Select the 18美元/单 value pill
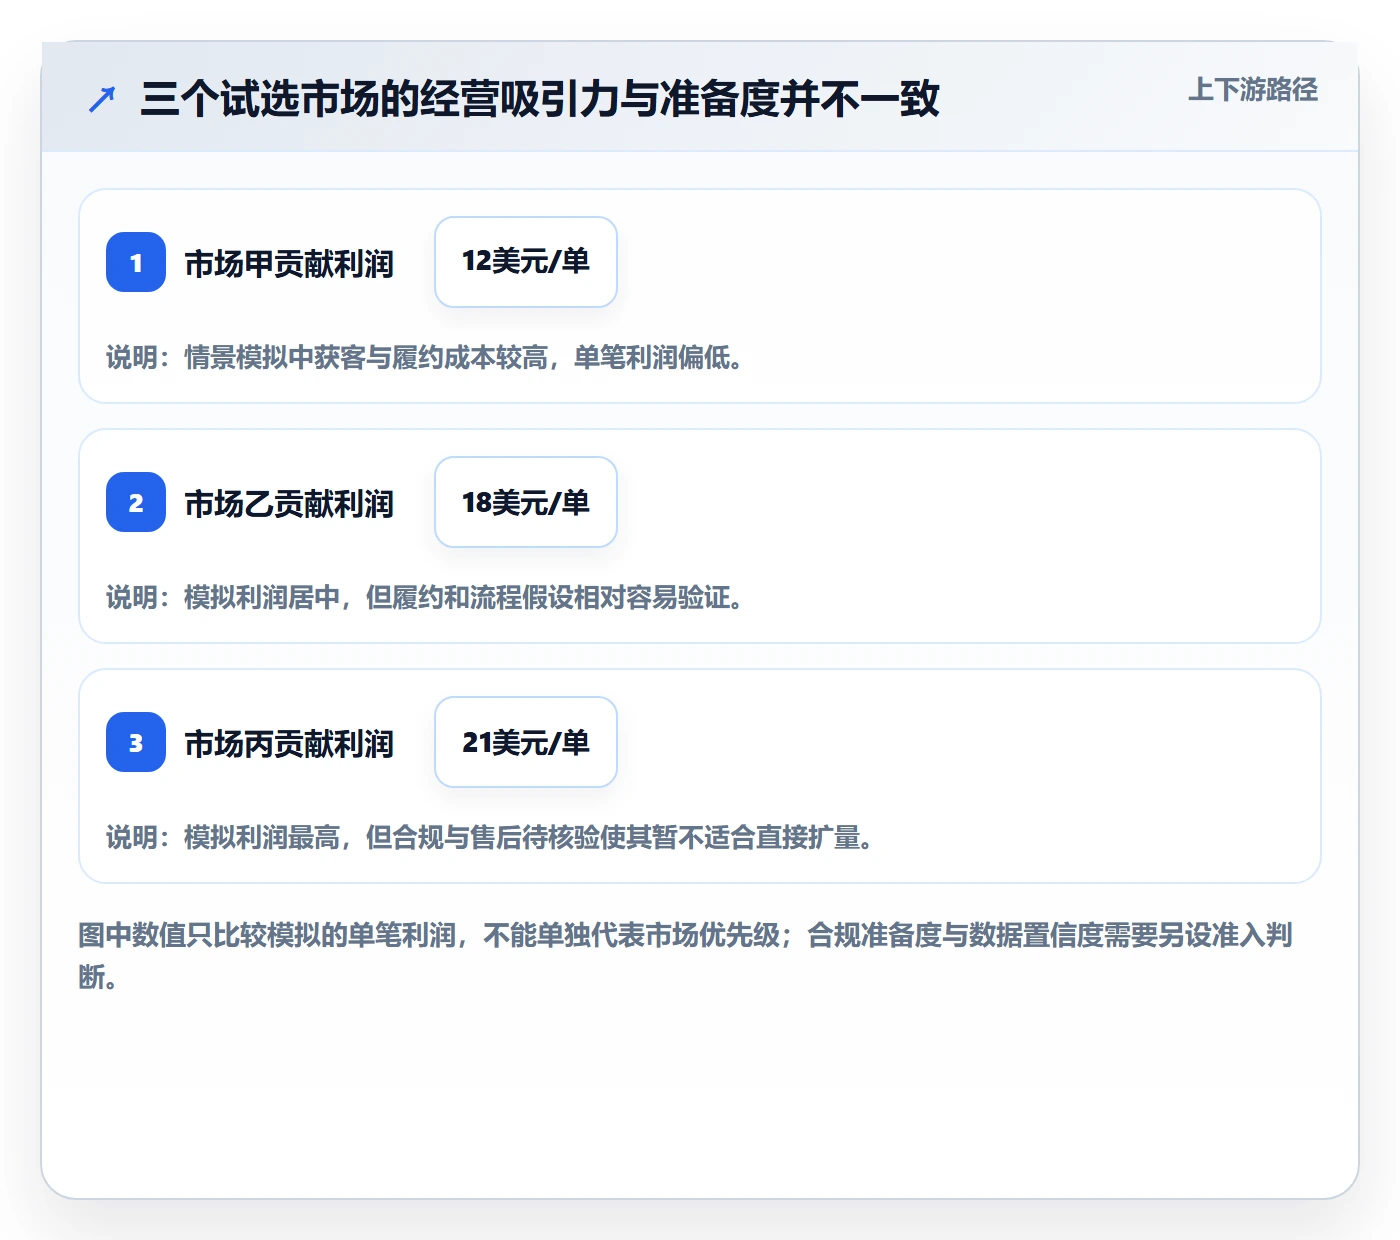The width and height of the screenshot is (1400, 1240). click(x=526, y=502)
